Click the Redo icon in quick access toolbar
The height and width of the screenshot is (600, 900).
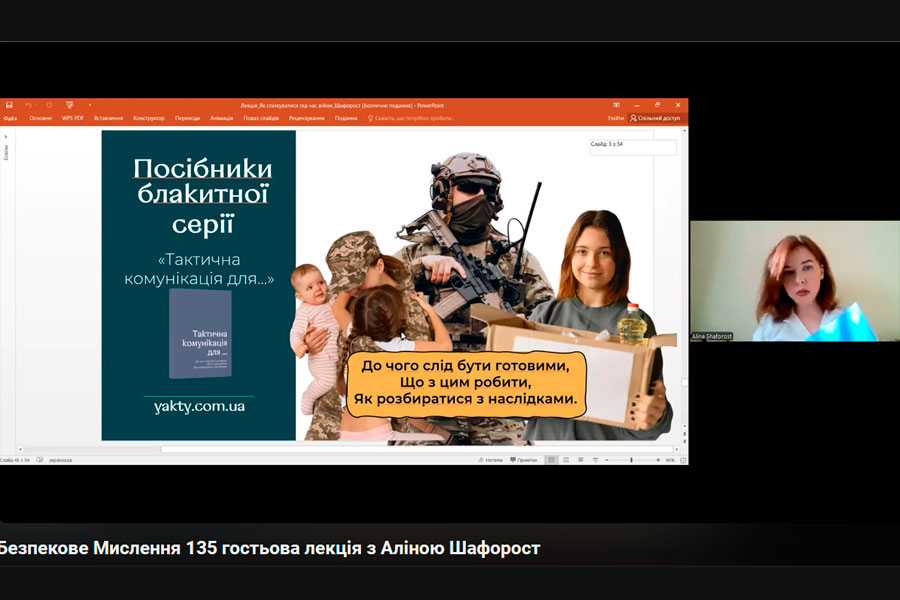point(49,105)
